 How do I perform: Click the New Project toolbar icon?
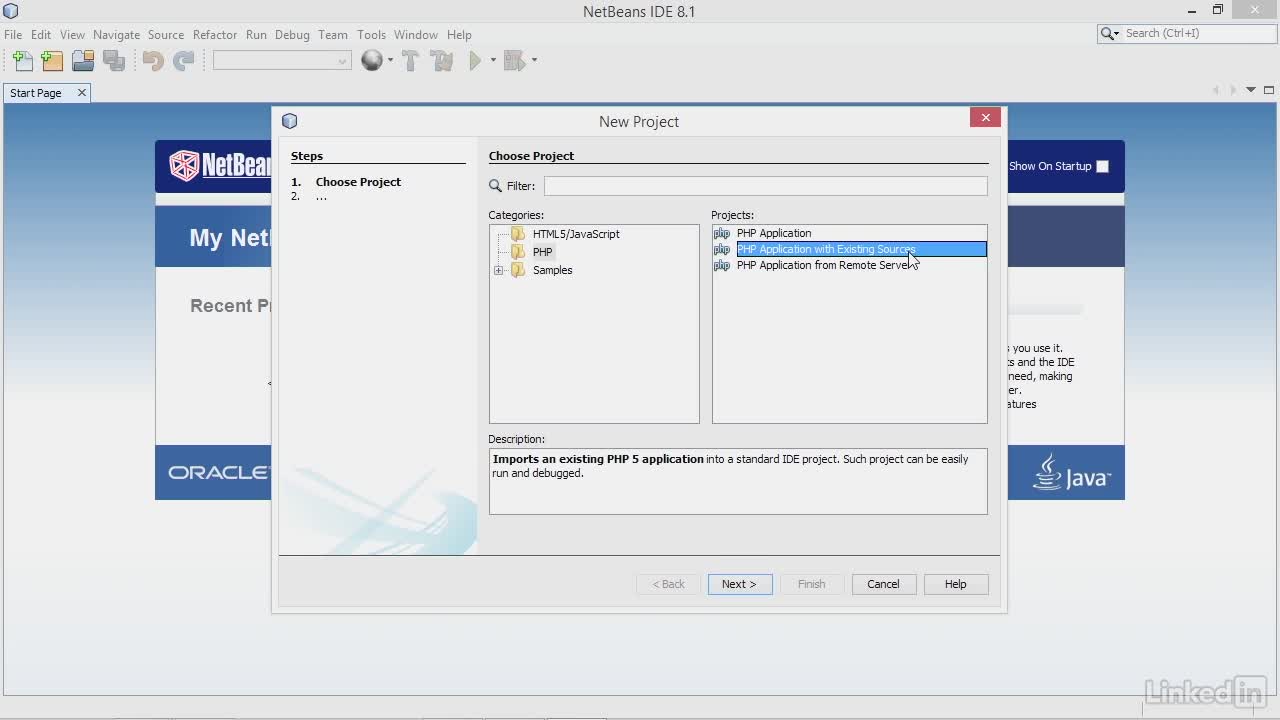point(52,61)
